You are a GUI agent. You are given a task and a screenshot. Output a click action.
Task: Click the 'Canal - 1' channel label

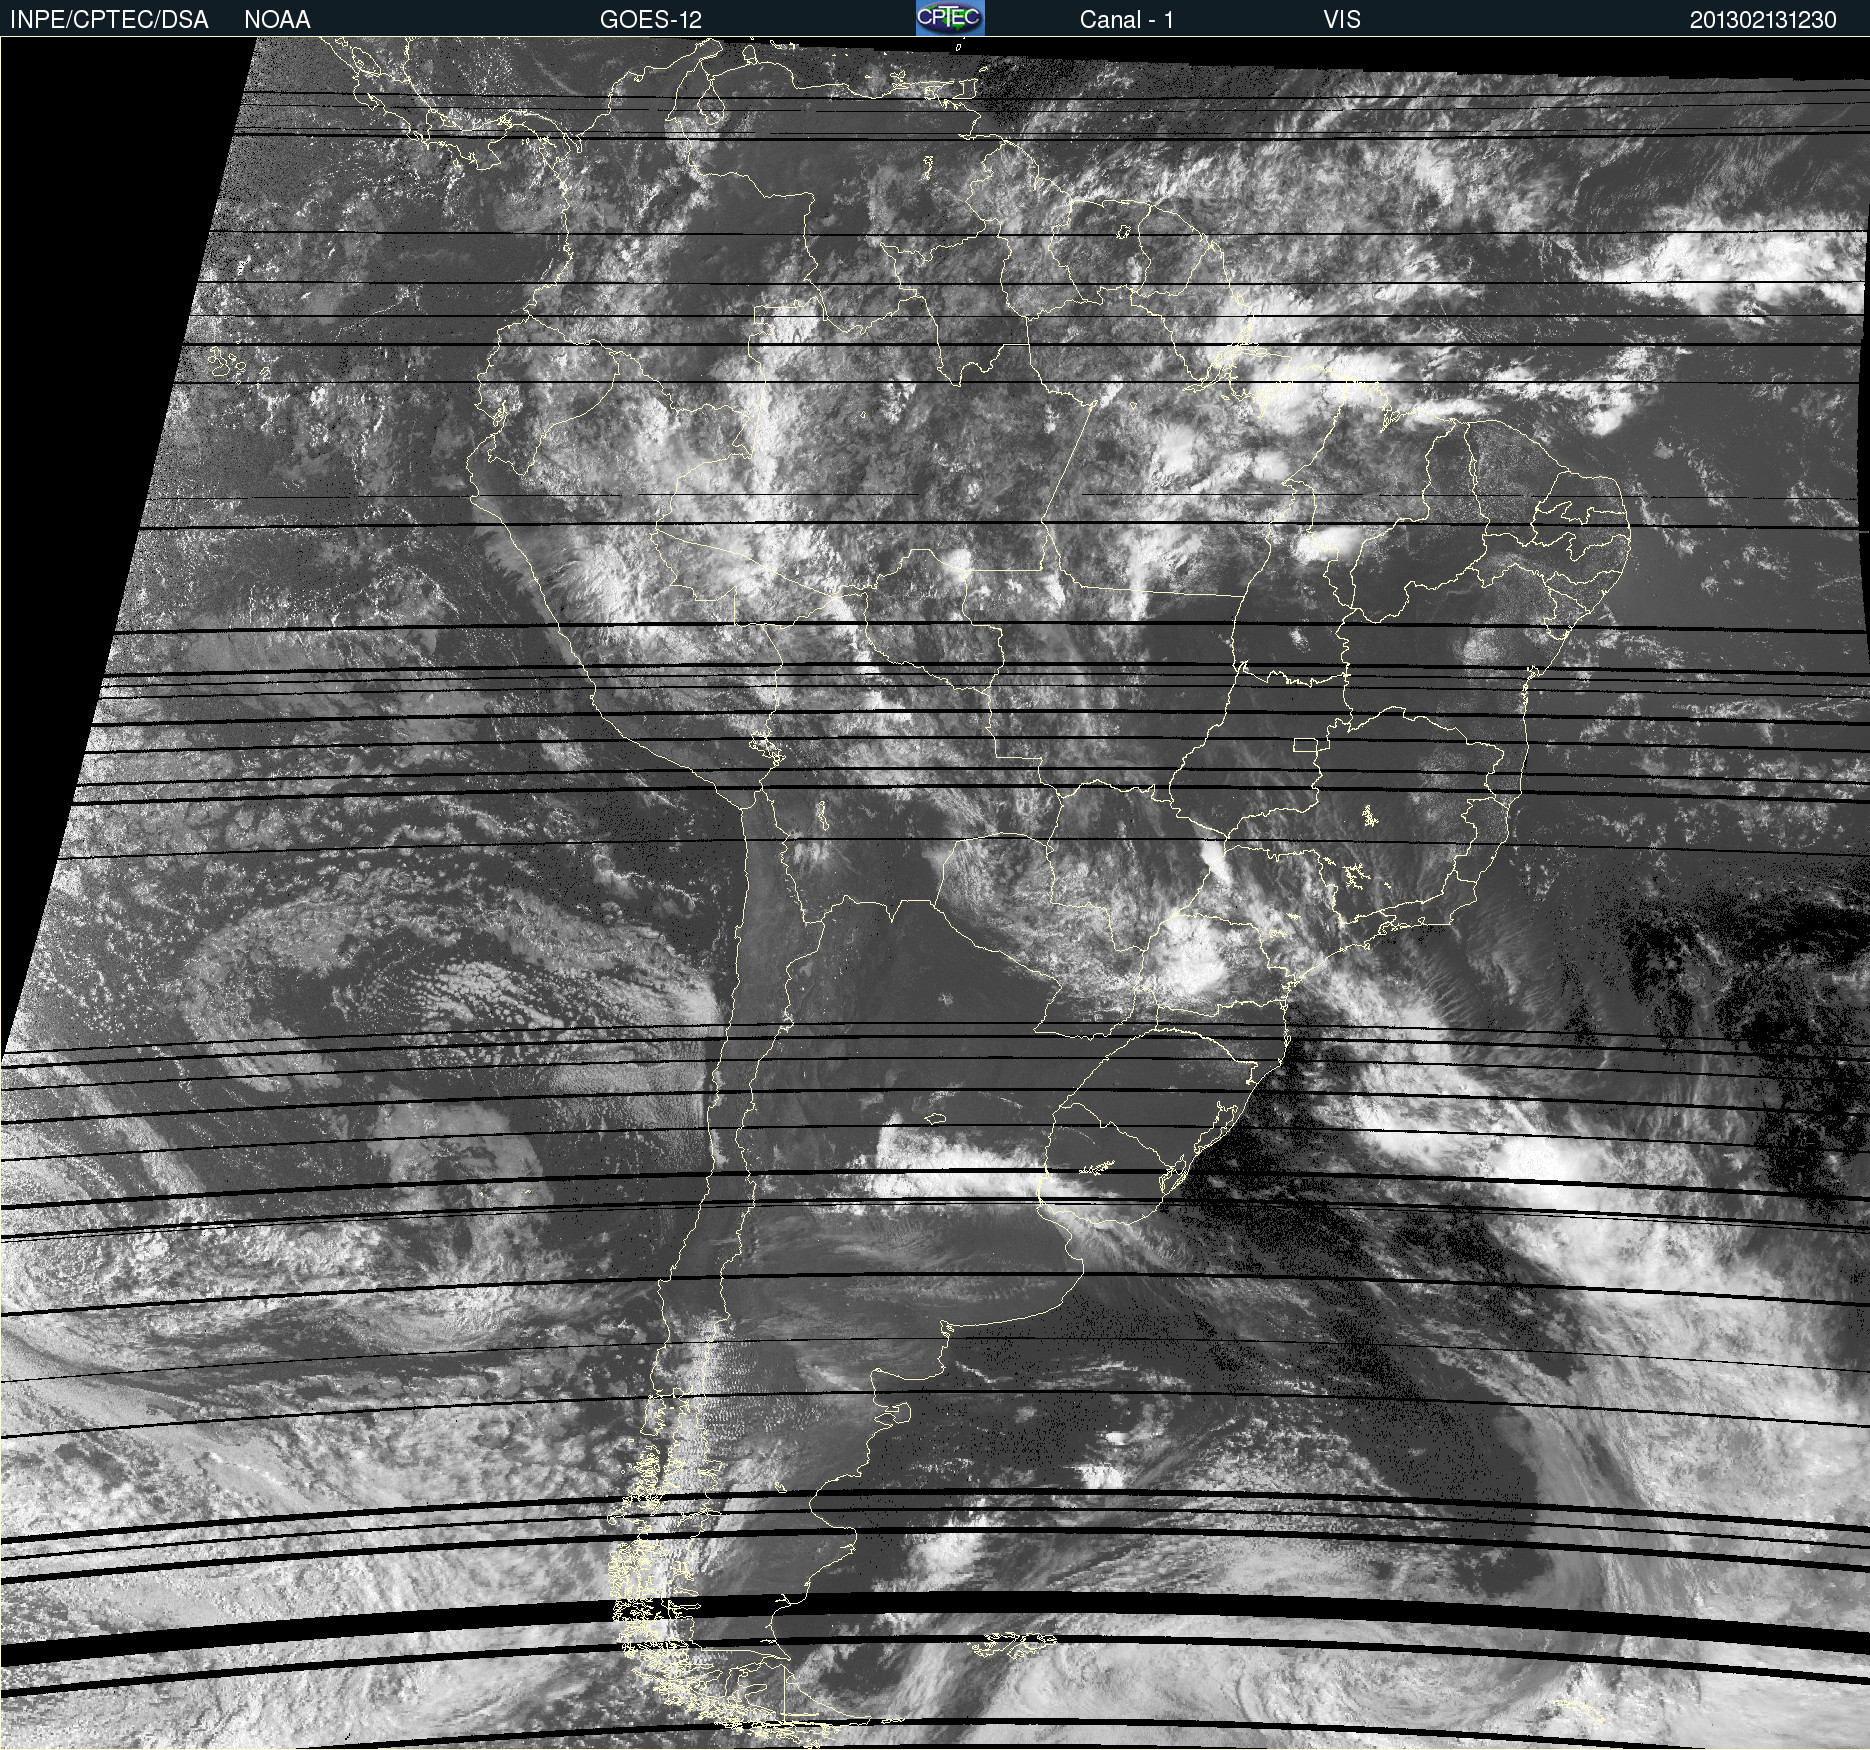coord(1126,20)
